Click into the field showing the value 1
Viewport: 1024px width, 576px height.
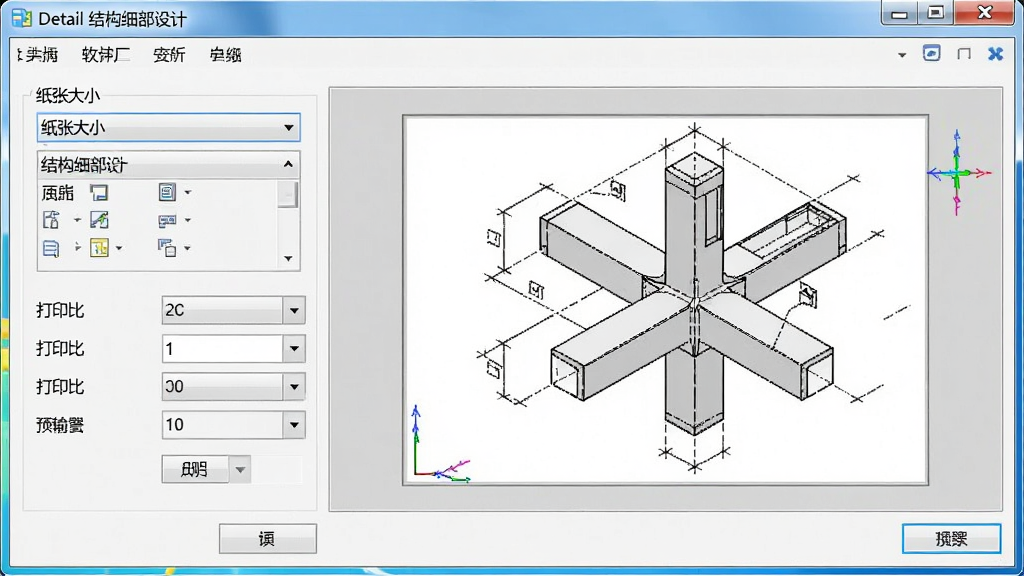tap(223, 349)
